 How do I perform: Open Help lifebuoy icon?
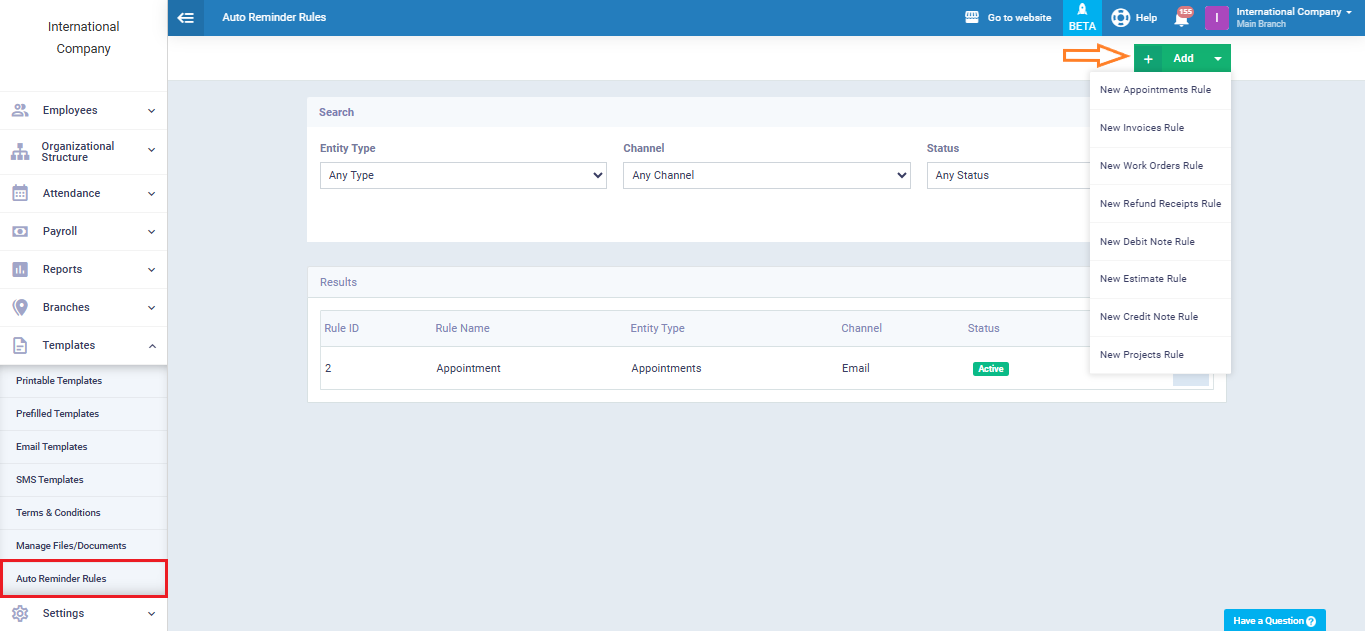1121,18
